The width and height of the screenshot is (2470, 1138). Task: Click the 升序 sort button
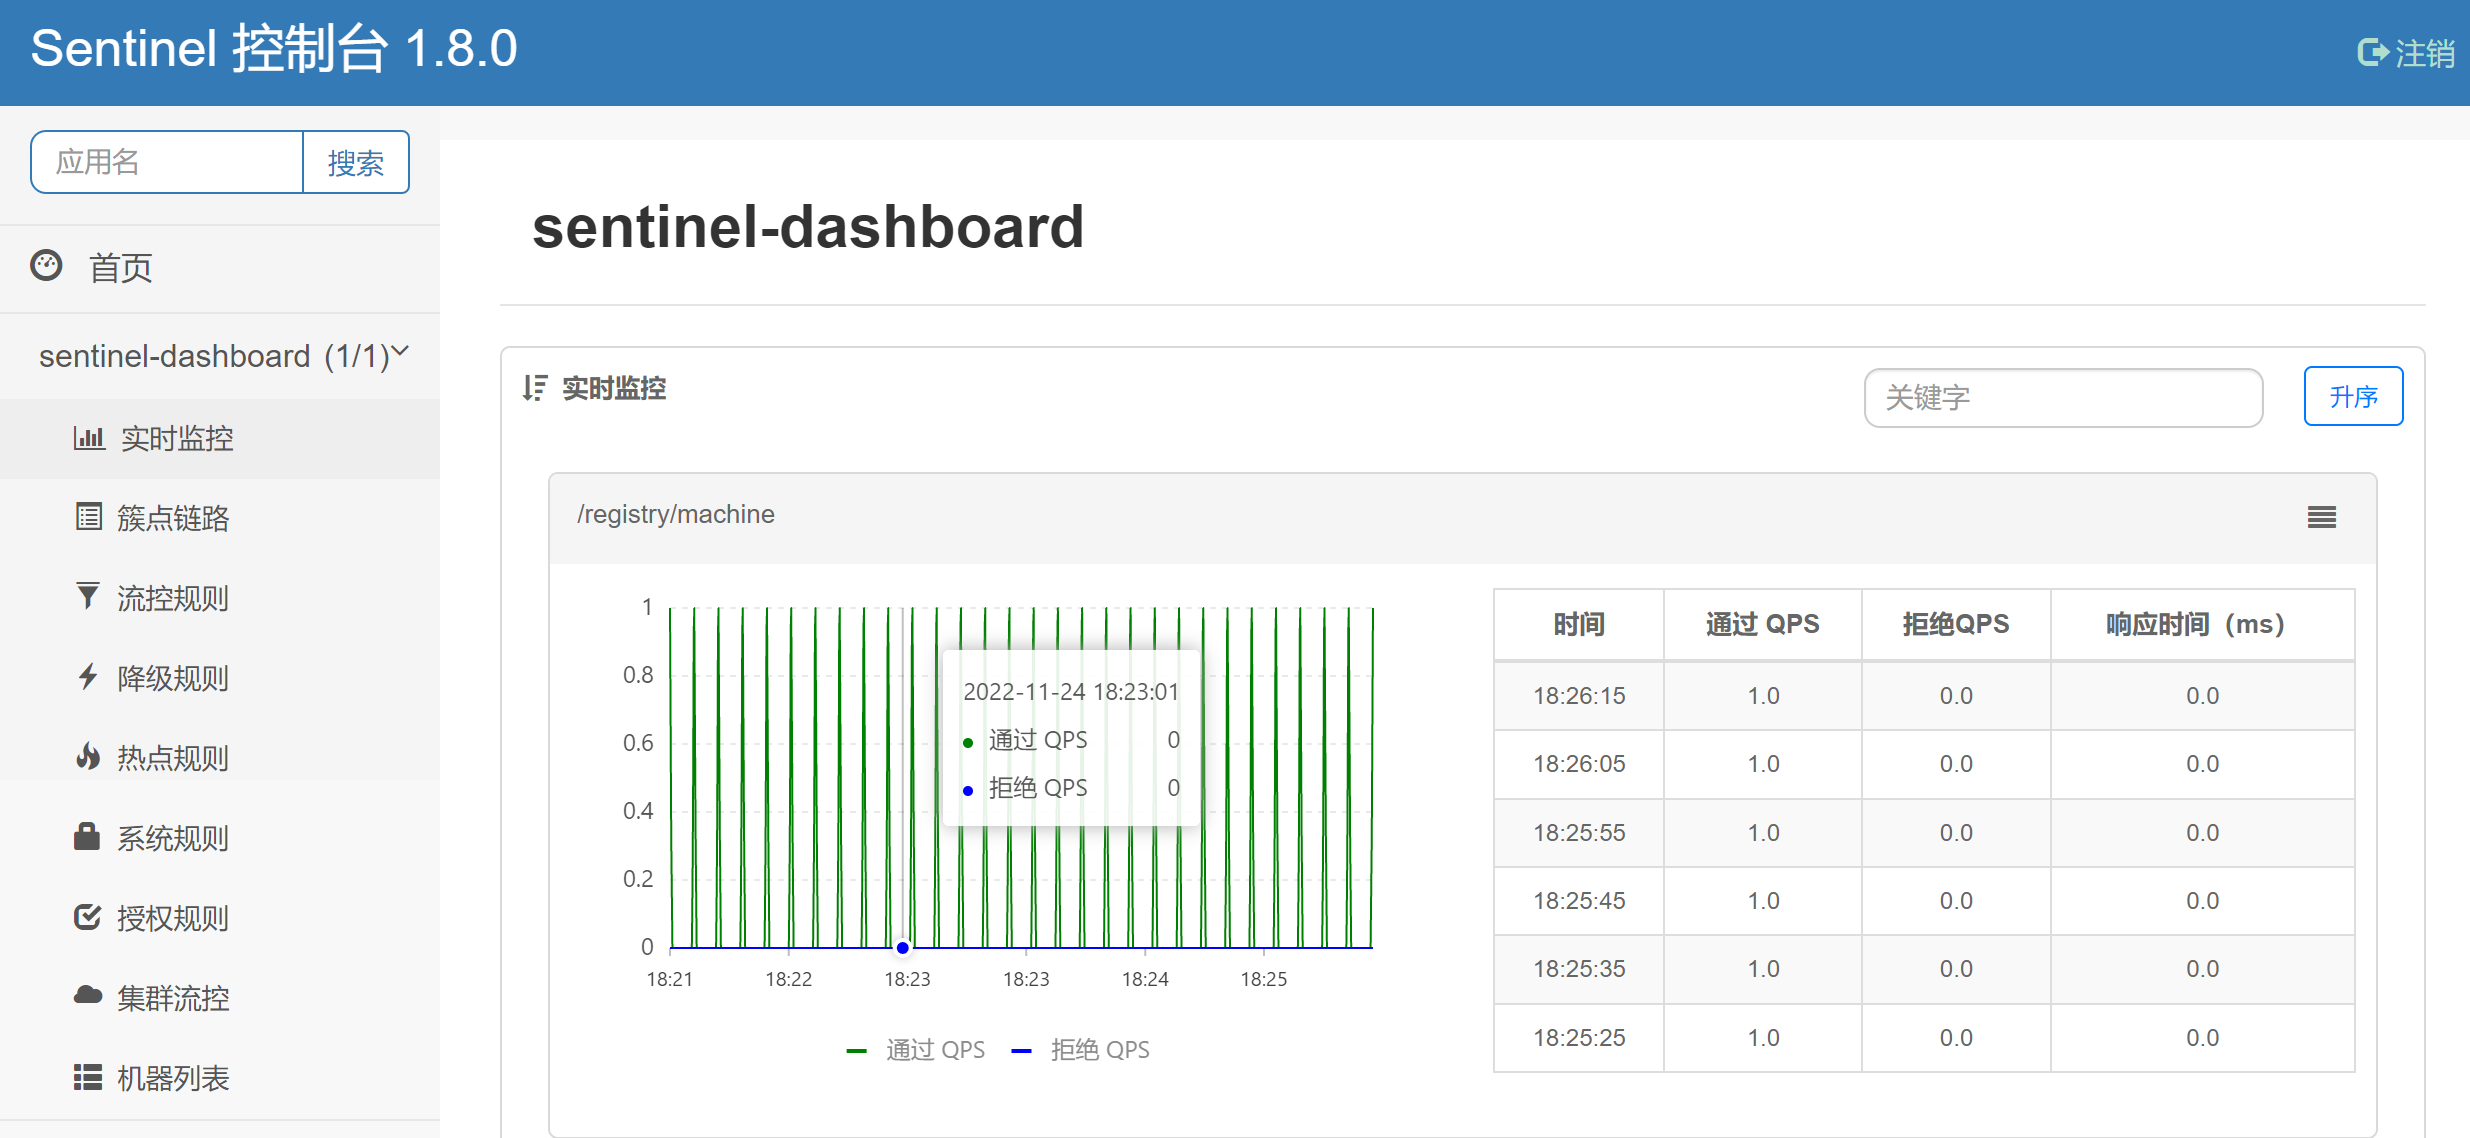point(2353,397)
